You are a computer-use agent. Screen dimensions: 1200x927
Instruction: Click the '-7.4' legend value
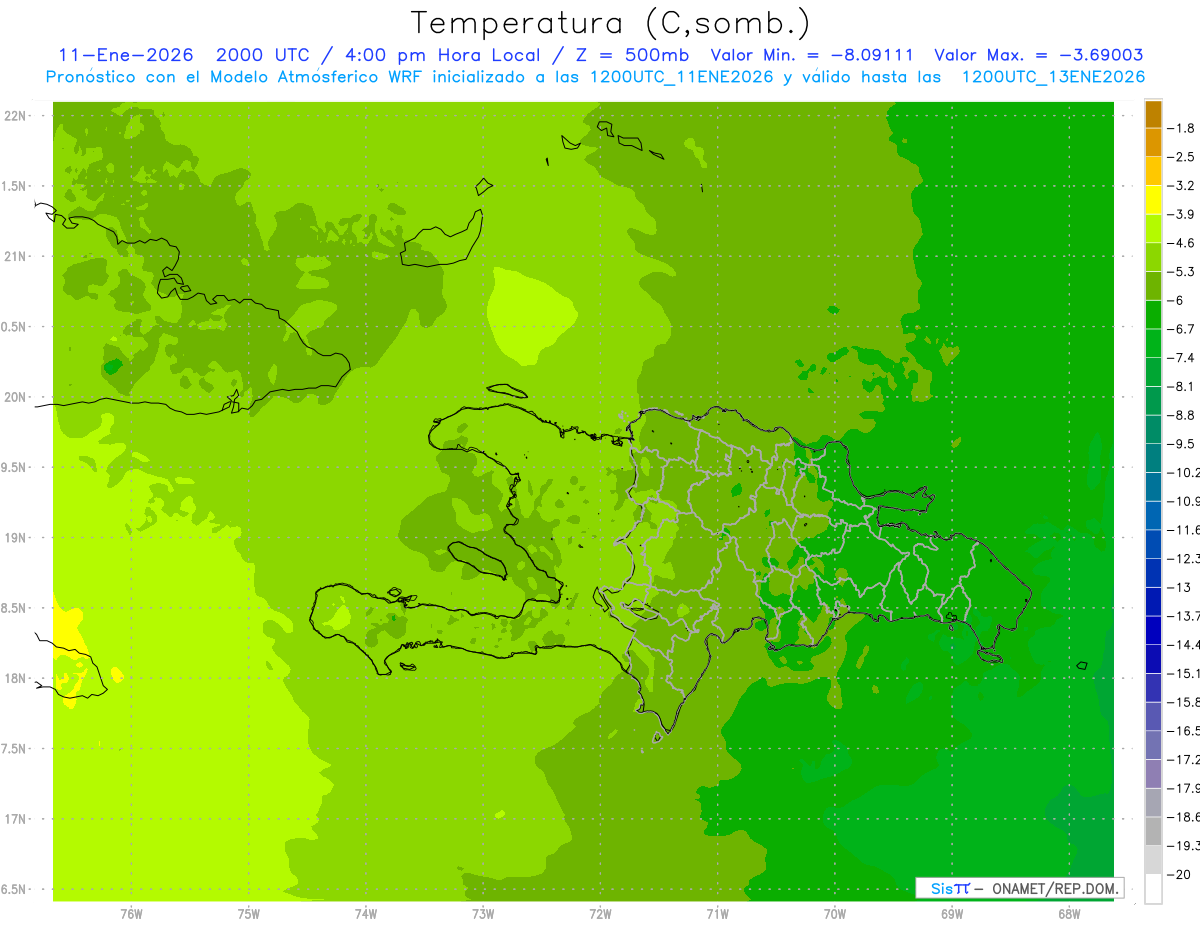[1183, 358]
